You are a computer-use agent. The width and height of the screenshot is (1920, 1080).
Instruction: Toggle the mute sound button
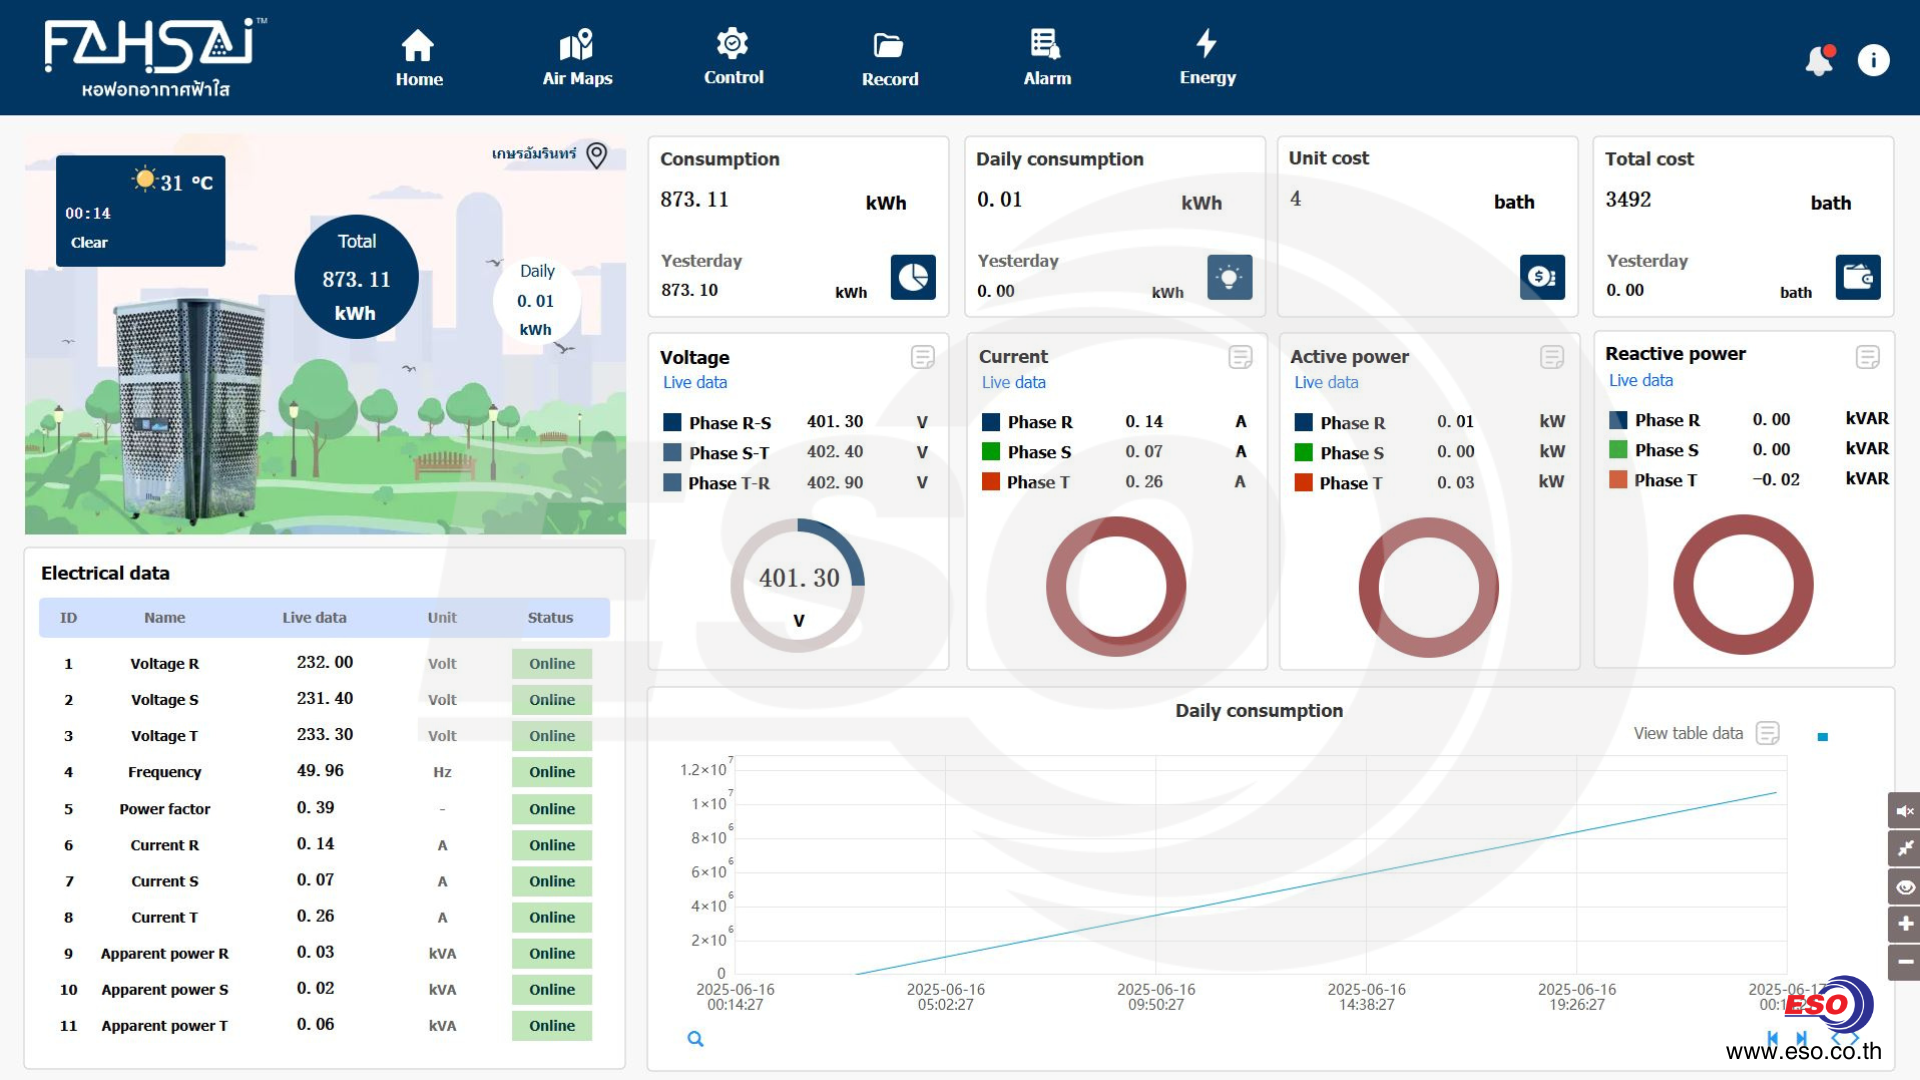[x=1904, y=811]
